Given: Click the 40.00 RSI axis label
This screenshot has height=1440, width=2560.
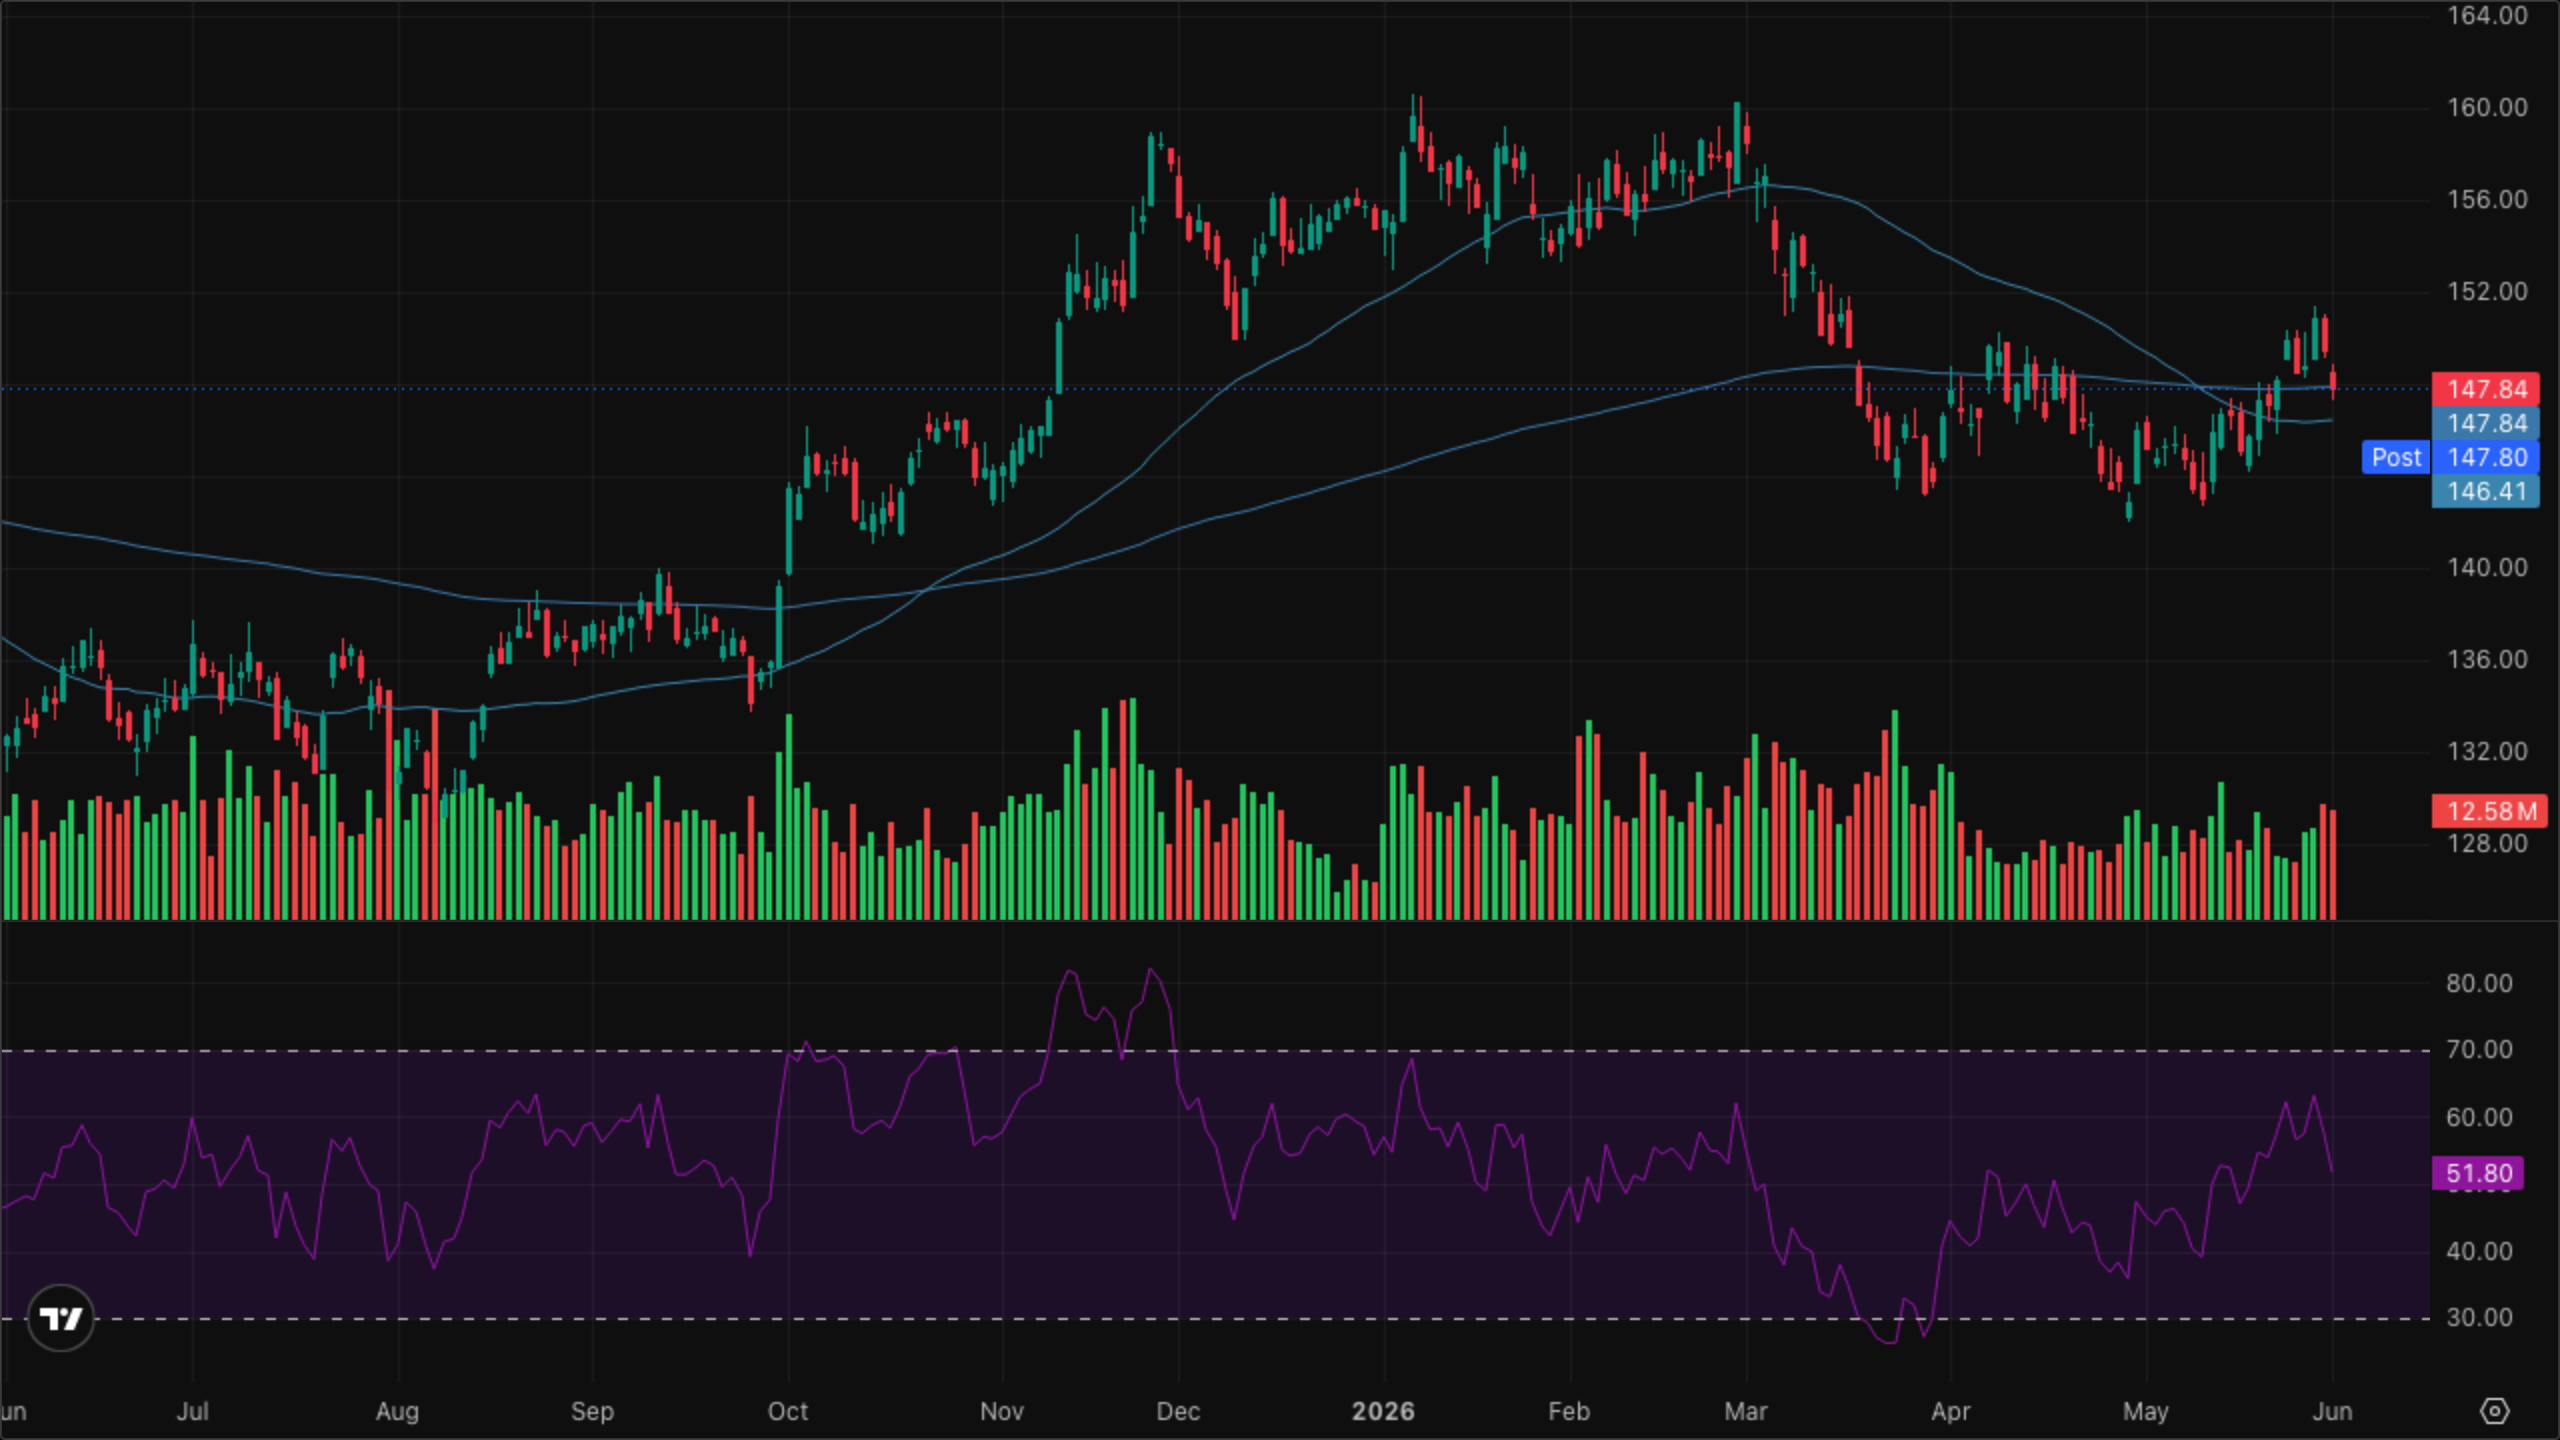Looking at the screenshot, I should 2479,1252.
